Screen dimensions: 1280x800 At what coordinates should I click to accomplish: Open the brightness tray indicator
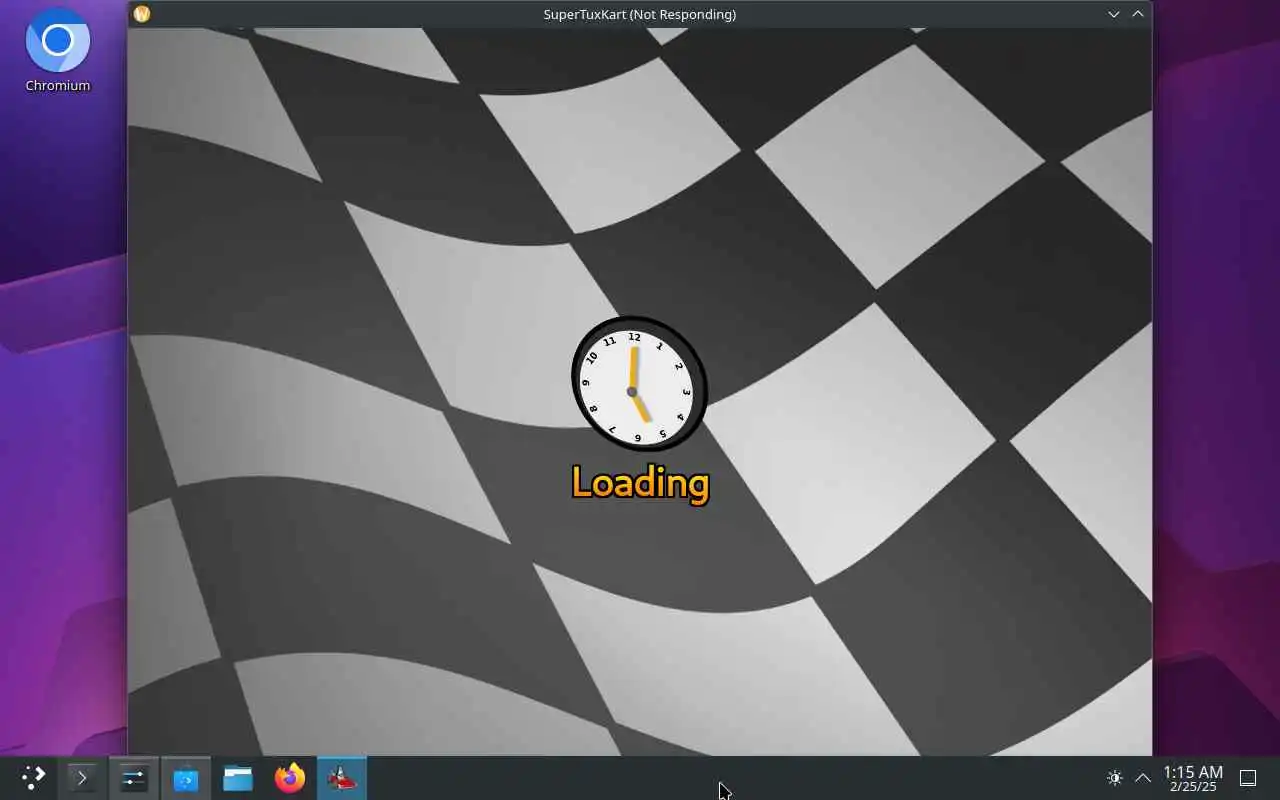point(1115,778)
